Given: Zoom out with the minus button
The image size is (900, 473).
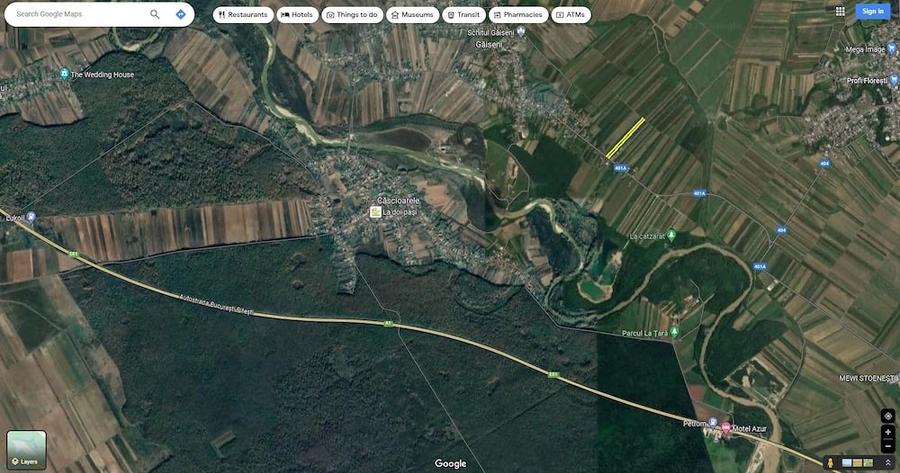Looking at the screenshot, I should click(x=887, y=445).
